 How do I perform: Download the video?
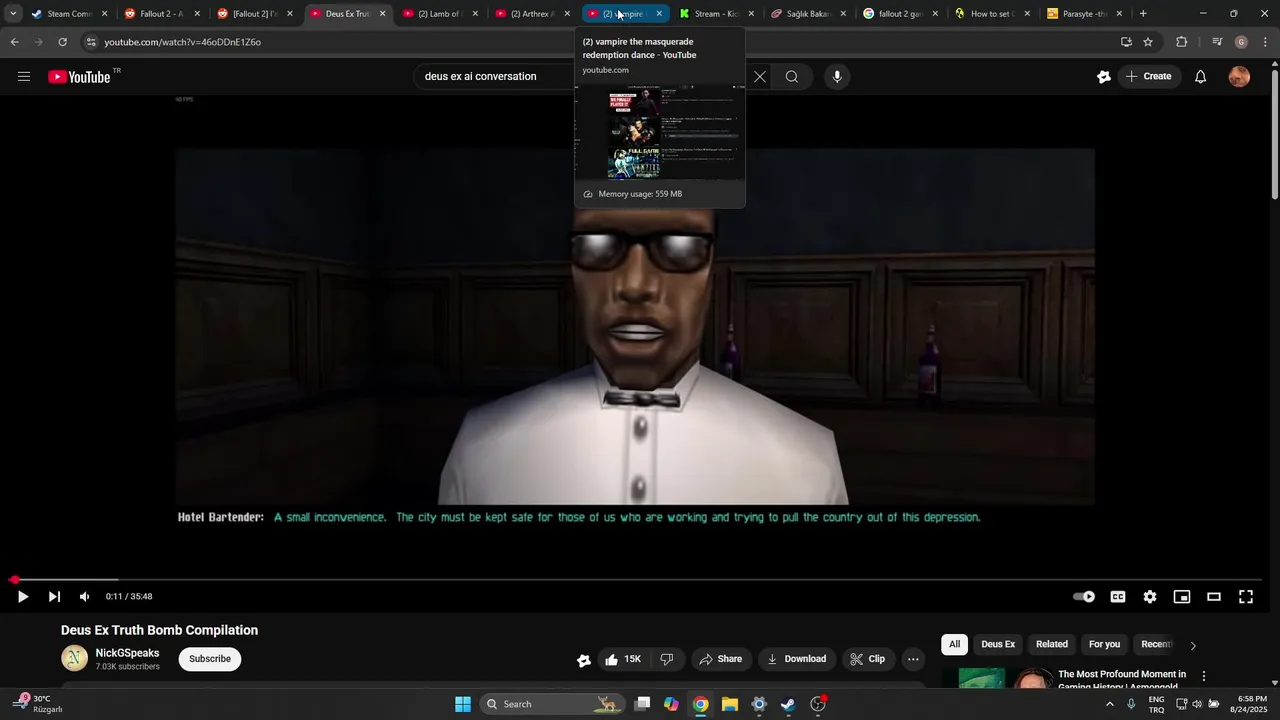pos(796,659)
